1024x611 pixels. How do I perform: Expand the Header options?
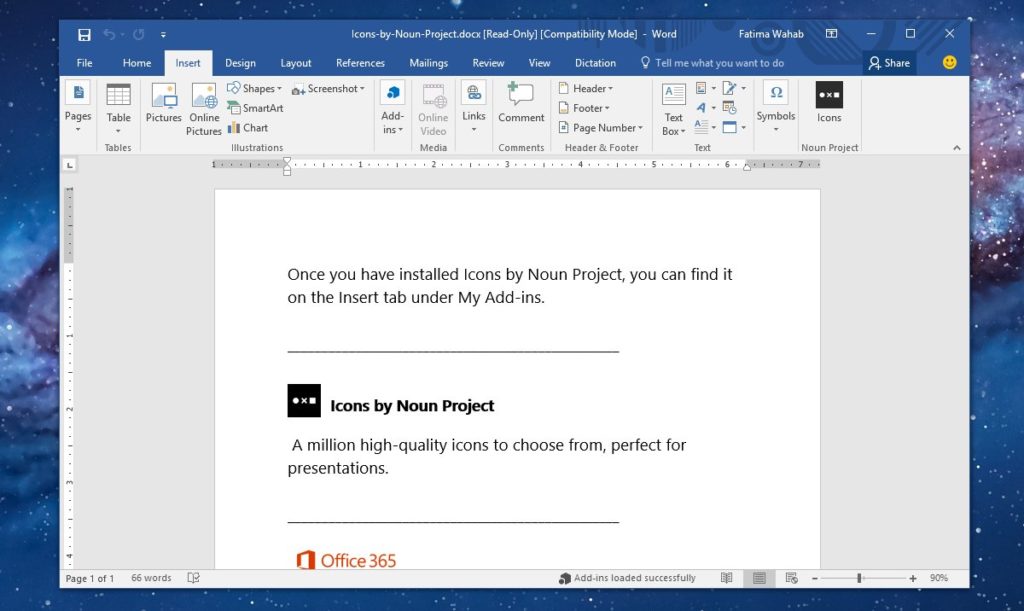point(588,88)
